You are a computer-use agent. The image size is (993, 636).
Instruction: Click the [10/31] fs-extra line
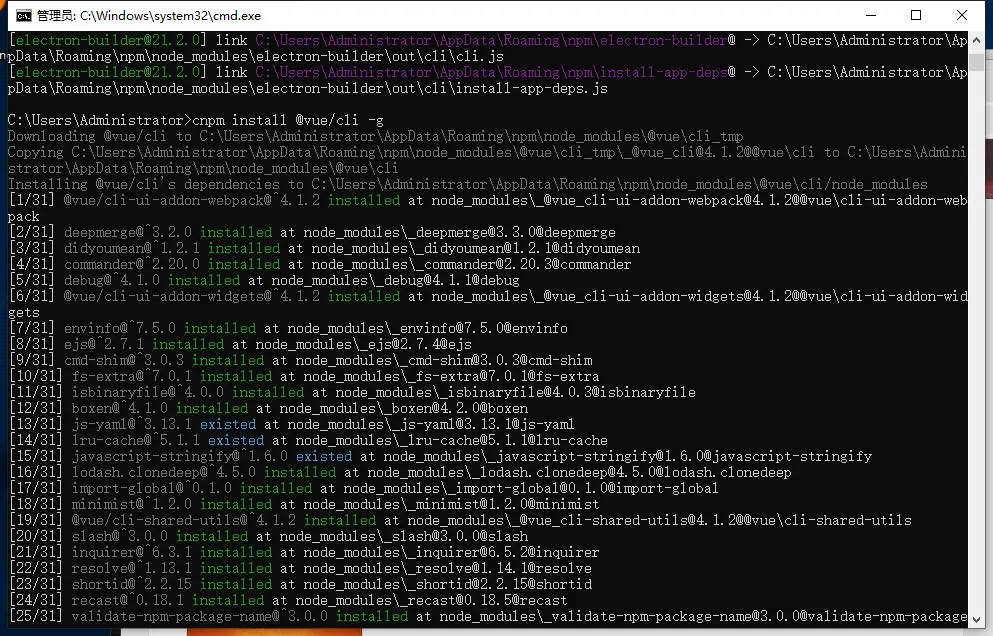pyautogui.click(x=303, y=376)
